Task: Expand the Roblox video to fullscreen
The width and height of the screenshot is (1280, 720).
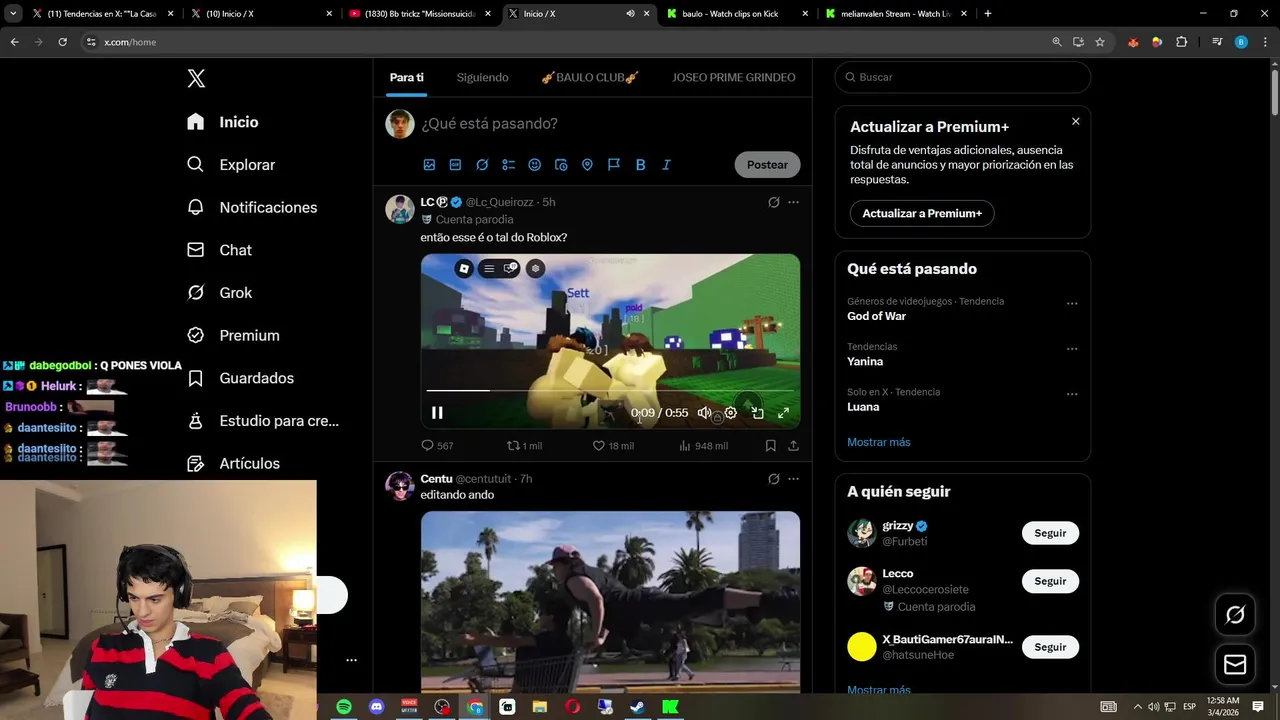Action: [x=783, y=413]
